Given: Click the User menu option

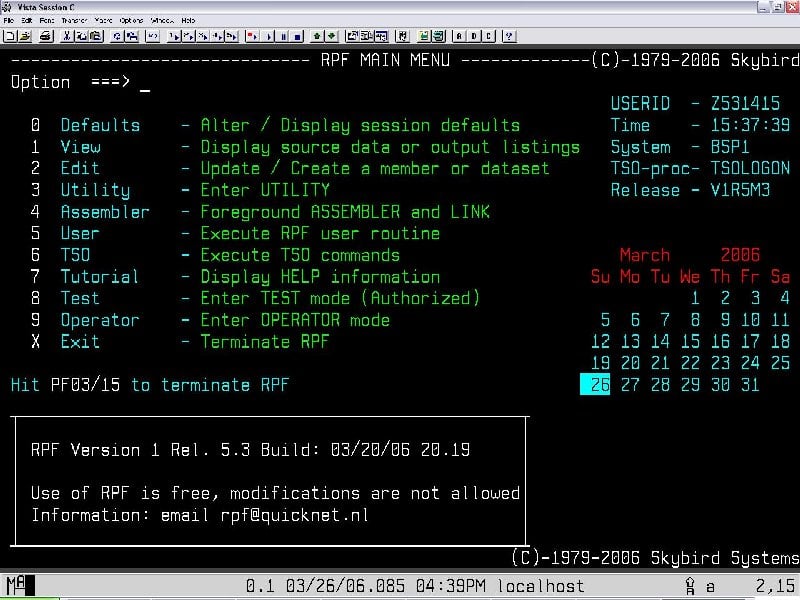Looking at the screenshot, I should point(80,233).
